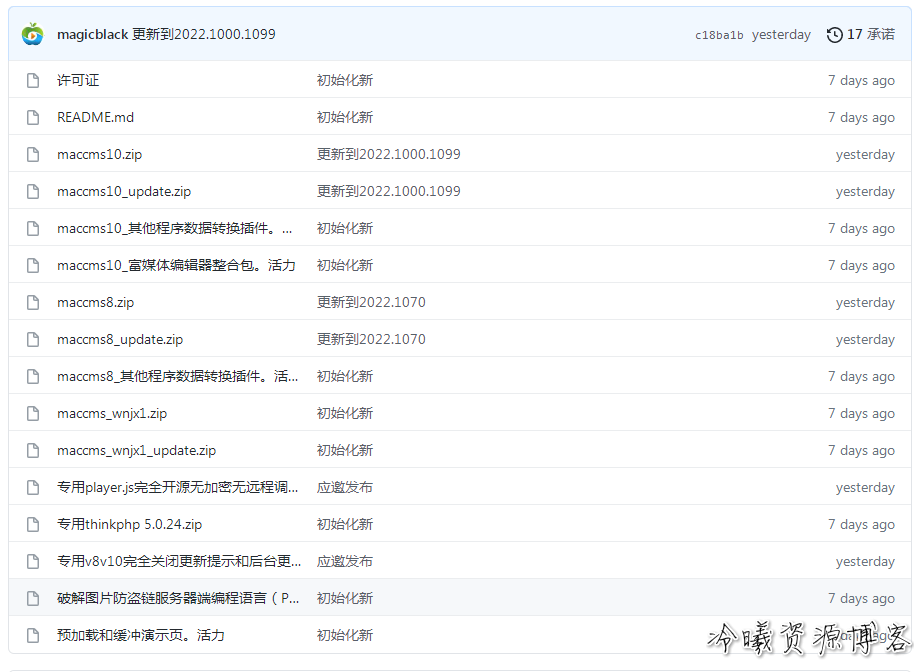
Task: Click the file icon beside maccms10_富媒体编辑器整合包
Action: point(33,265)
